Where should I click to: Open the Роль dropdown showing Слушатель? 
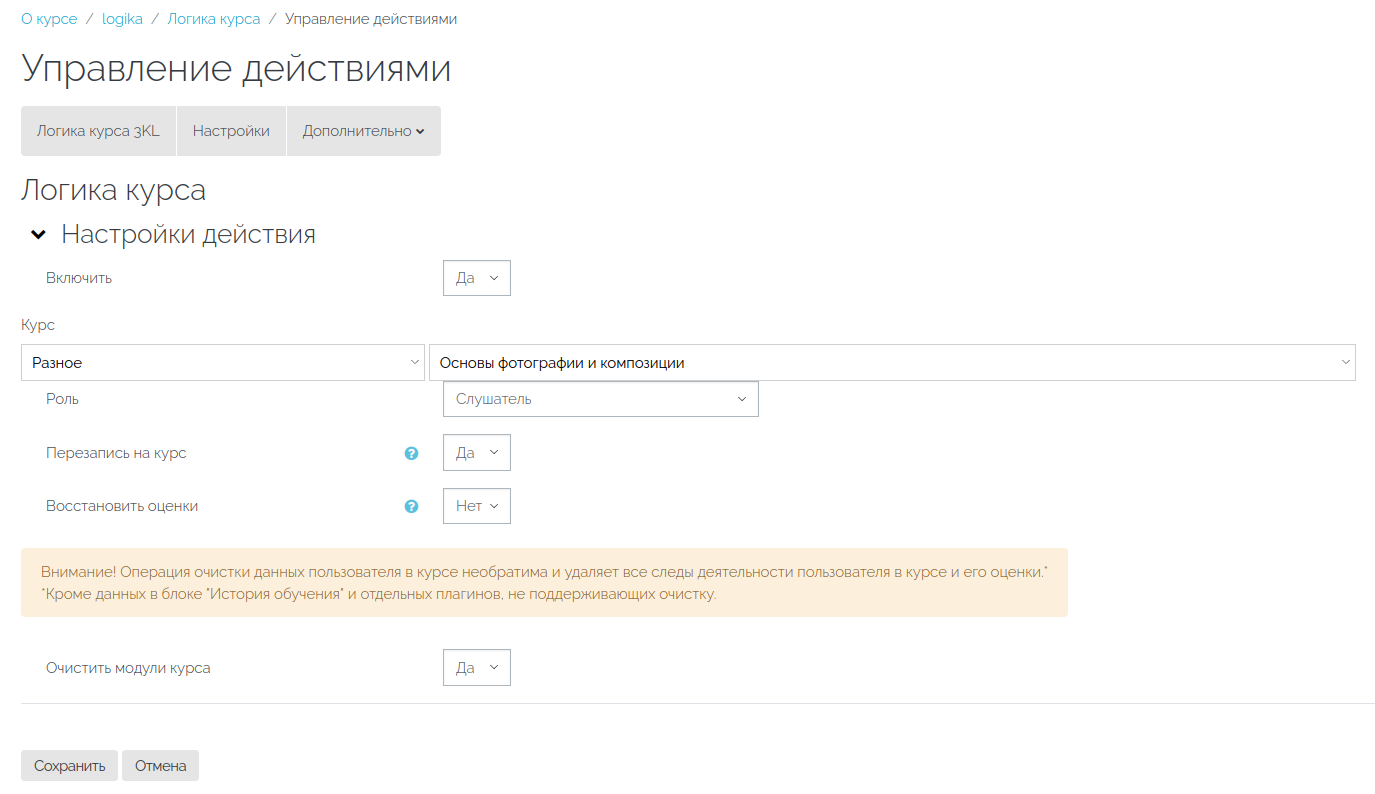tap(600, 399)
